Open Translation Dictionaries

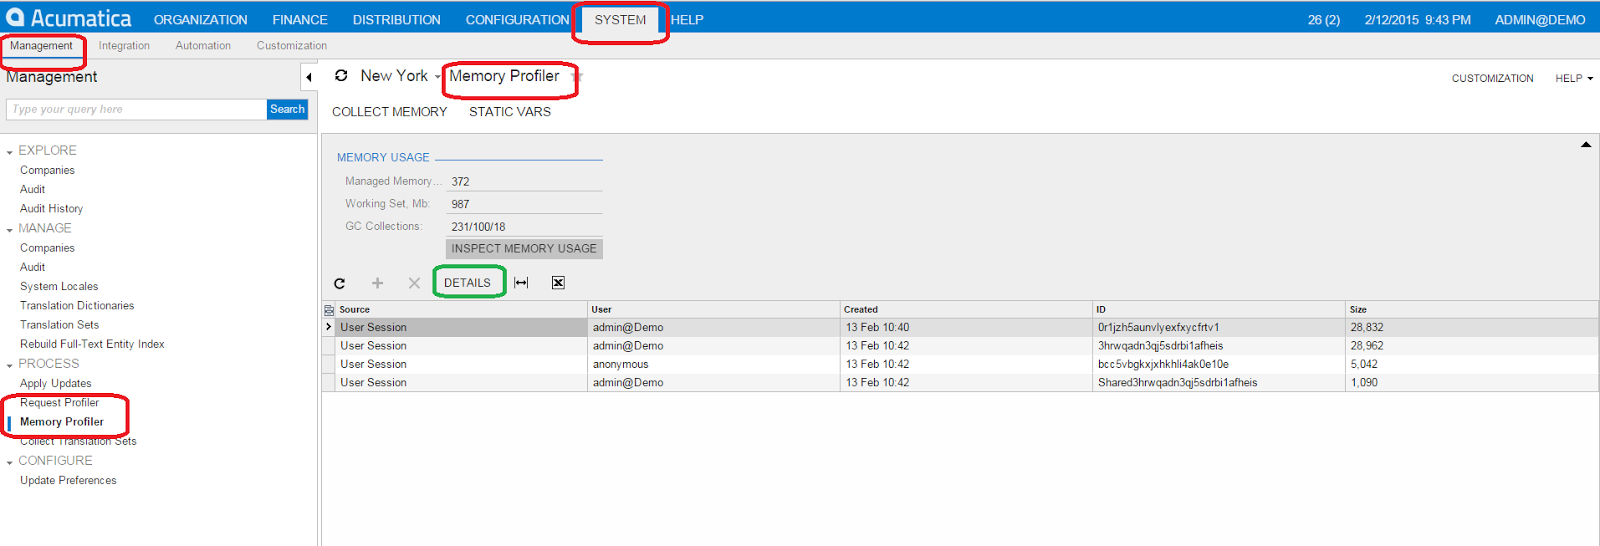tap(77, 305)
